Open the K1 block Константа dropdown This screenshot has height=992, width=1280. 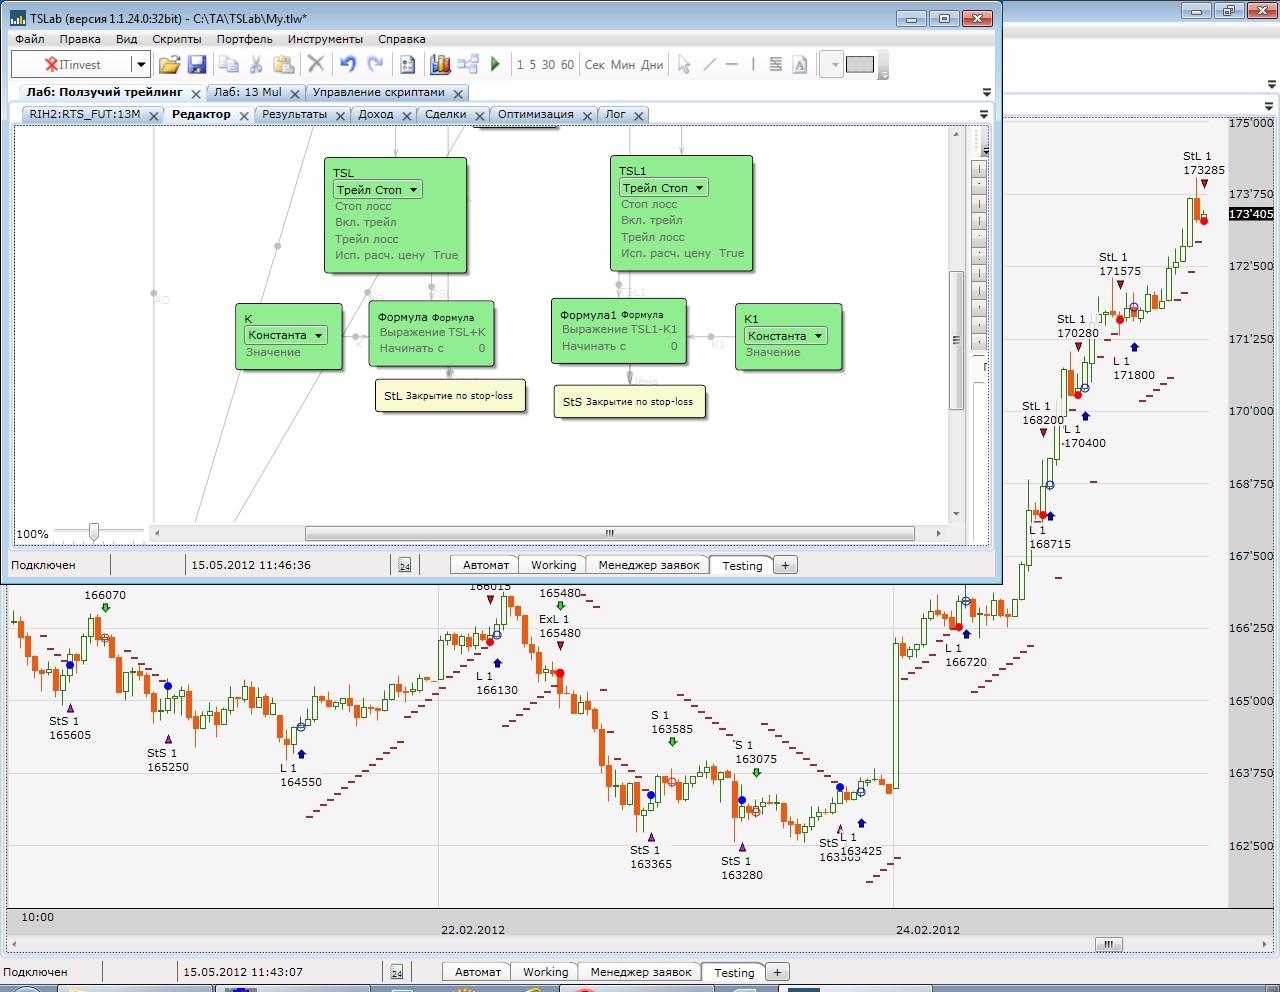(818, 336)
